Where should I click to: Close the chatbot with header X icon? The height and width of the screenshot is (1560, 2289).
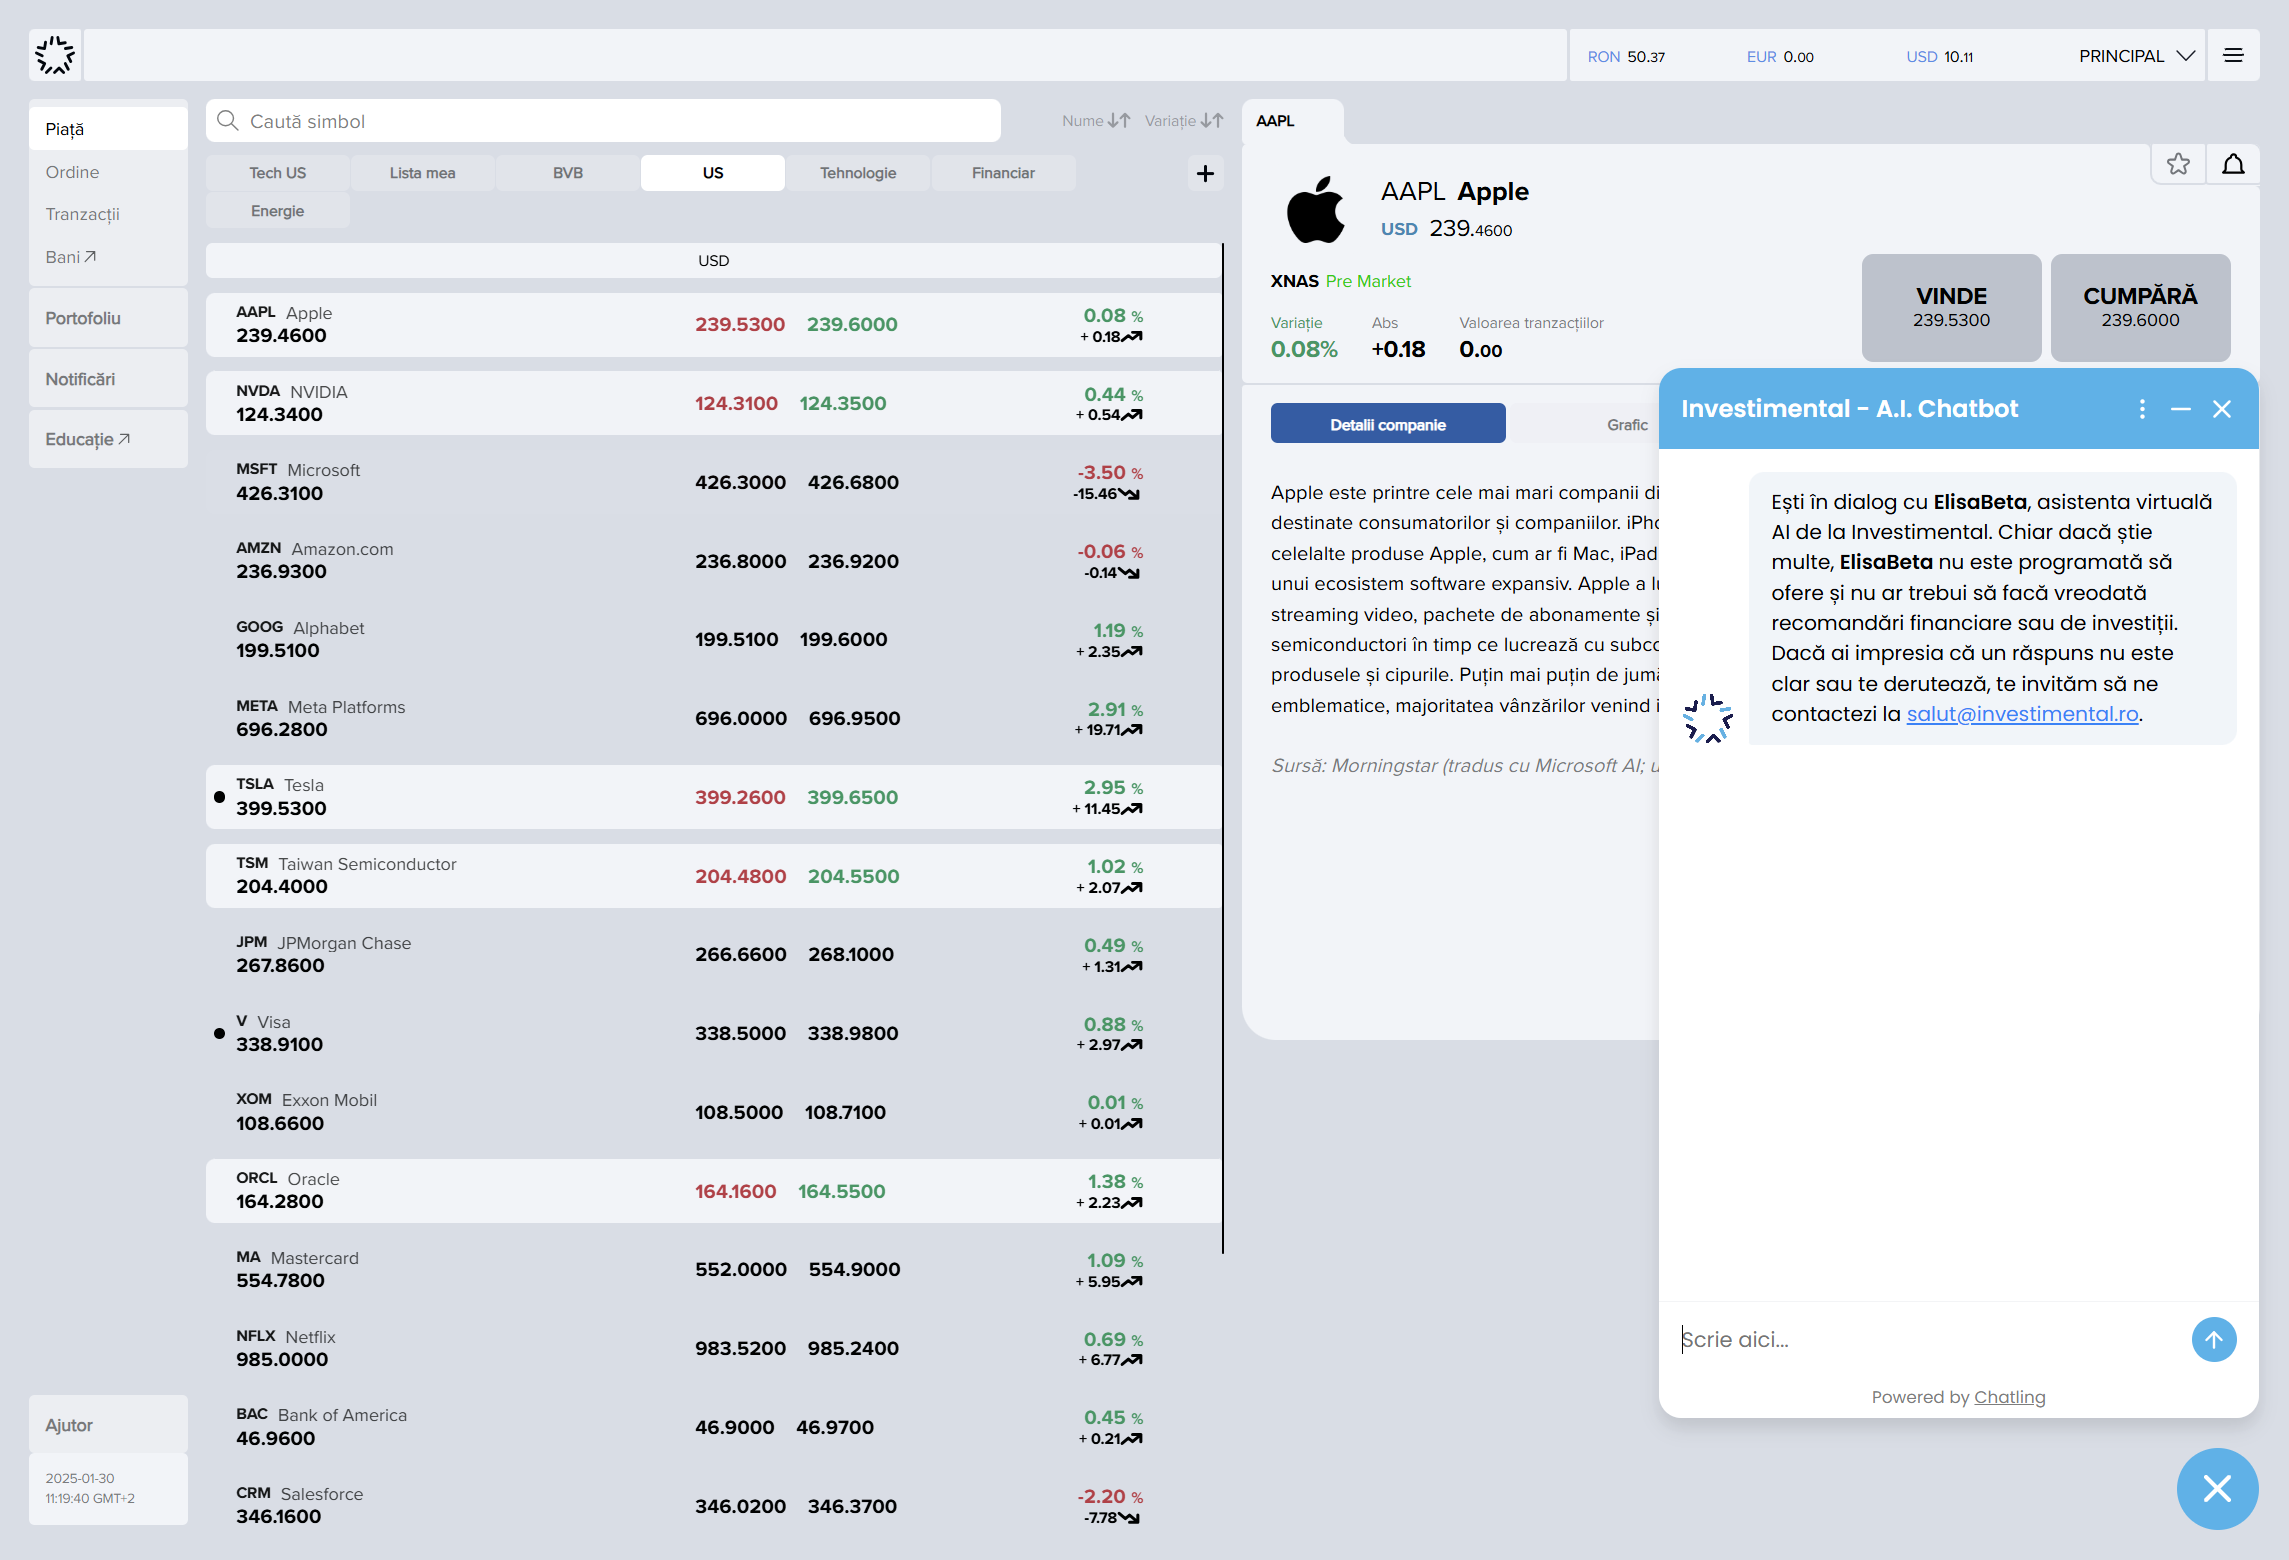(2222, 408)
